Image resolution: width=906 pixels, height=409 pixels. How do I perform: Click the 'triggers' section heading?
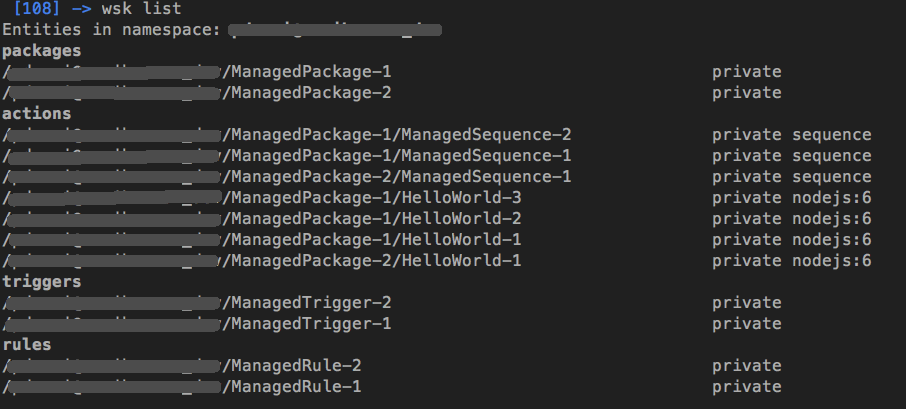point(42,282)
